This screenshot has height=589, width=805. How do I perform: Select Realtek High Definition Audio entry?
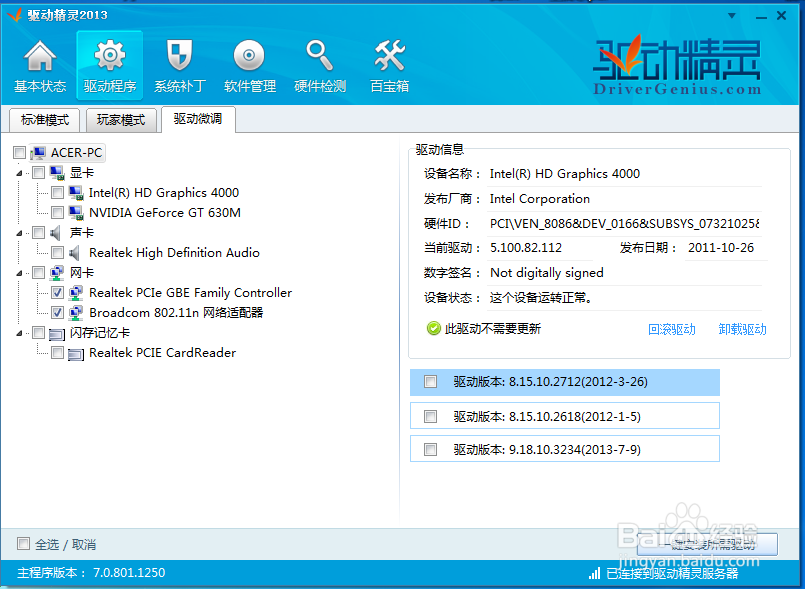175,253
